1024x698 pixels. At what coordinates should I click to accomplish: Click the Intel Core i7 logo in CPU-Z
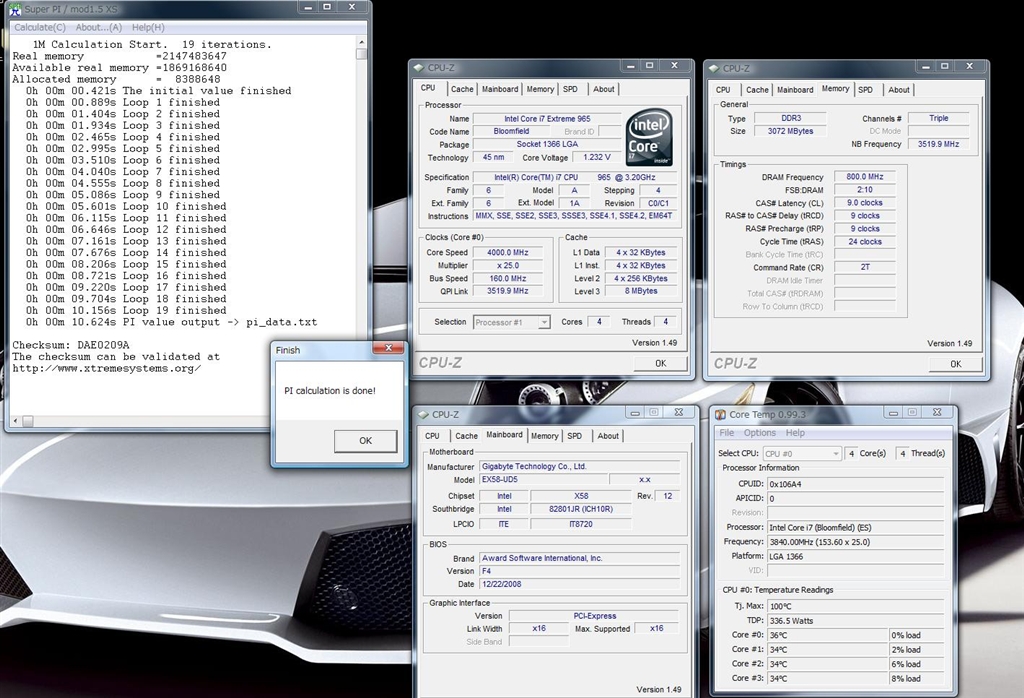pyautogui.click(x=649, y=138)
